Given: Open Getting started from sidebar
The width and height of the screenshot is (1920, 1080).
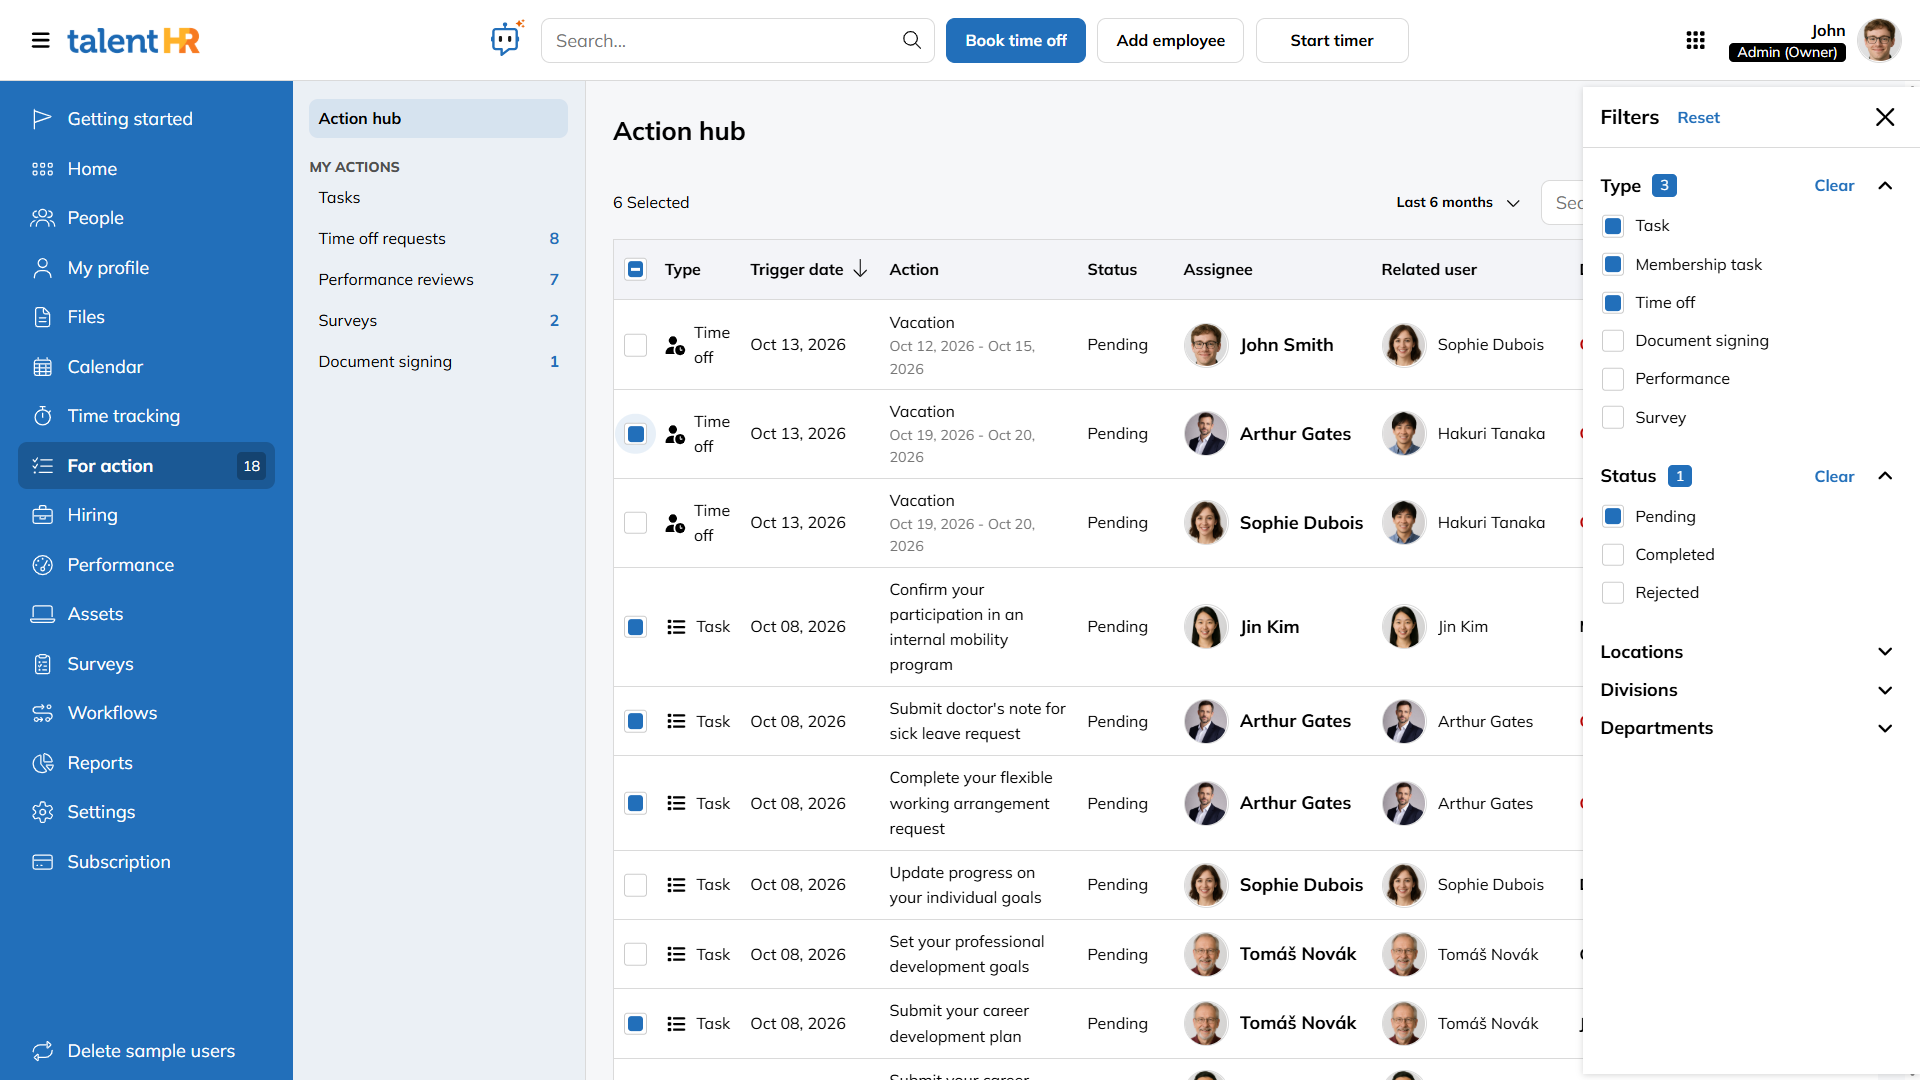Looking at the screenshot, I should tap(146, 119).
